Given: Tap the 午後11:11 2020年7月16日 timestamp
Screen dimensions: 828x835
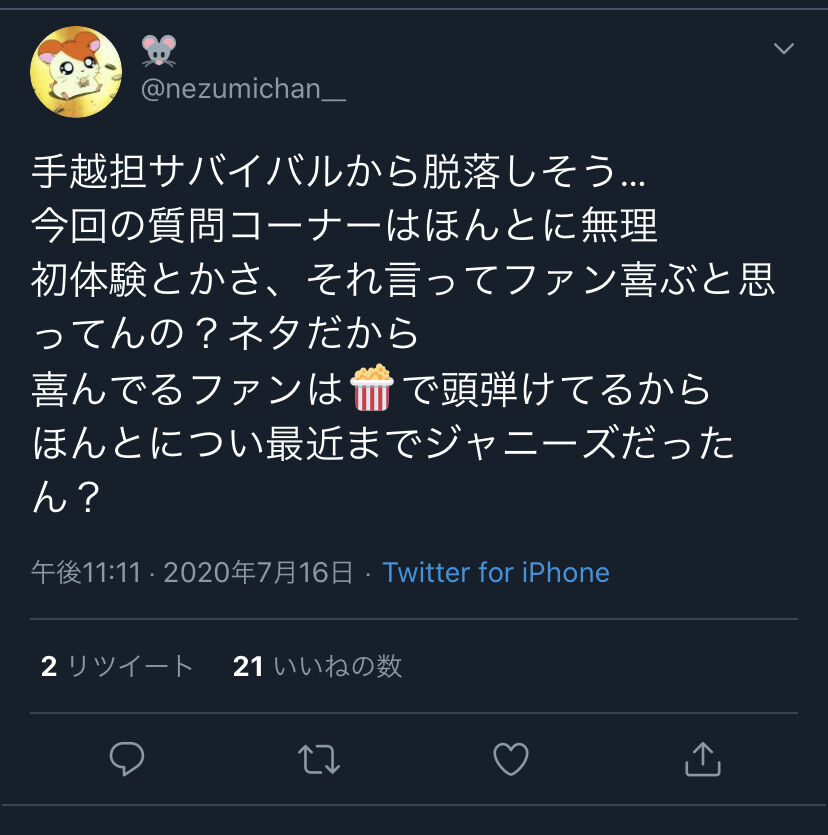Looking at the screenshot, I should [192, 572].
